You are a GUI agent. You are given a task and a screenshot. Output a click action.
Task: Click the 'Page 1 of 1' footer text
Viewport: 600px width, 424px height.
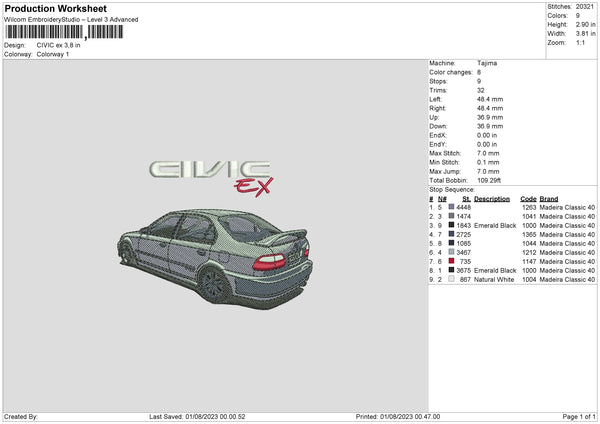click(x=579, y=416)
